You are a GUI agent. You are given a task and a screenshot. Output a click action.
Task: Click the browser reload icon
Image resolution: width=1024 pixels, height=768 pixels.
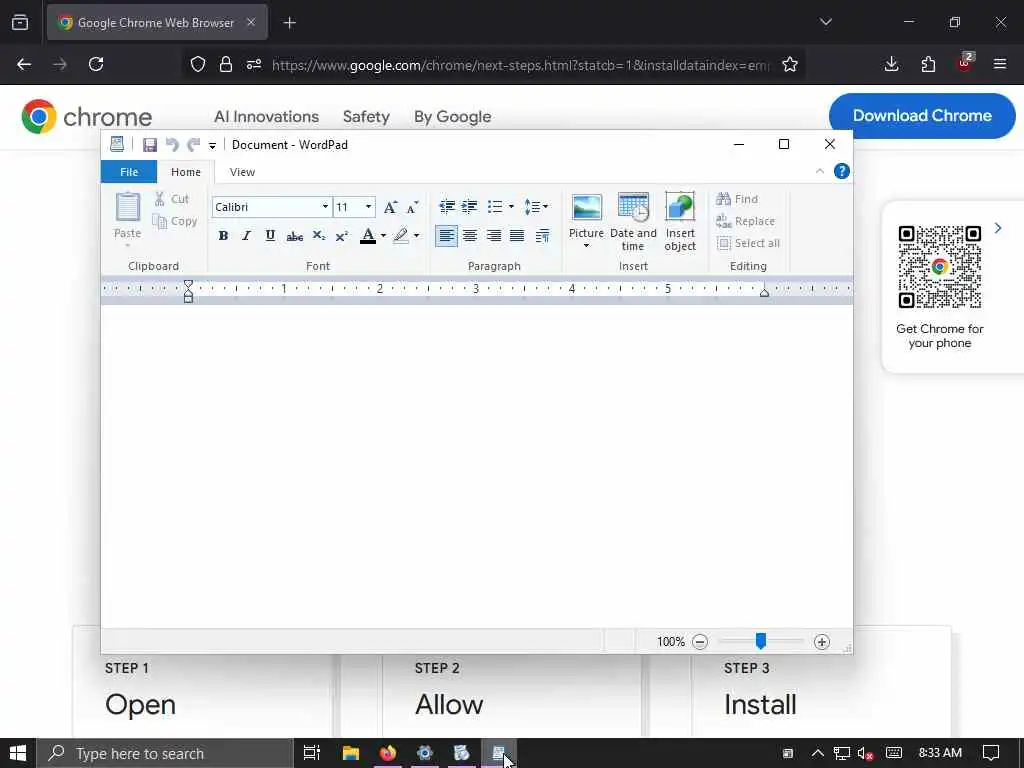(96, 64)
